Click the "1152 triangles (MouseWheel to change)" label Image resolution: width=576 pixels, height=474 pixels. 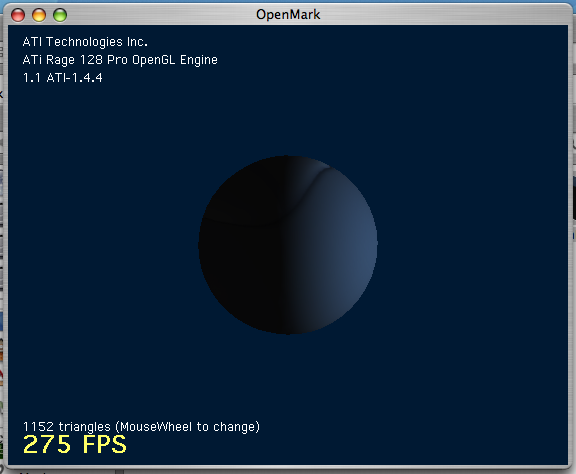coord(141,427)
